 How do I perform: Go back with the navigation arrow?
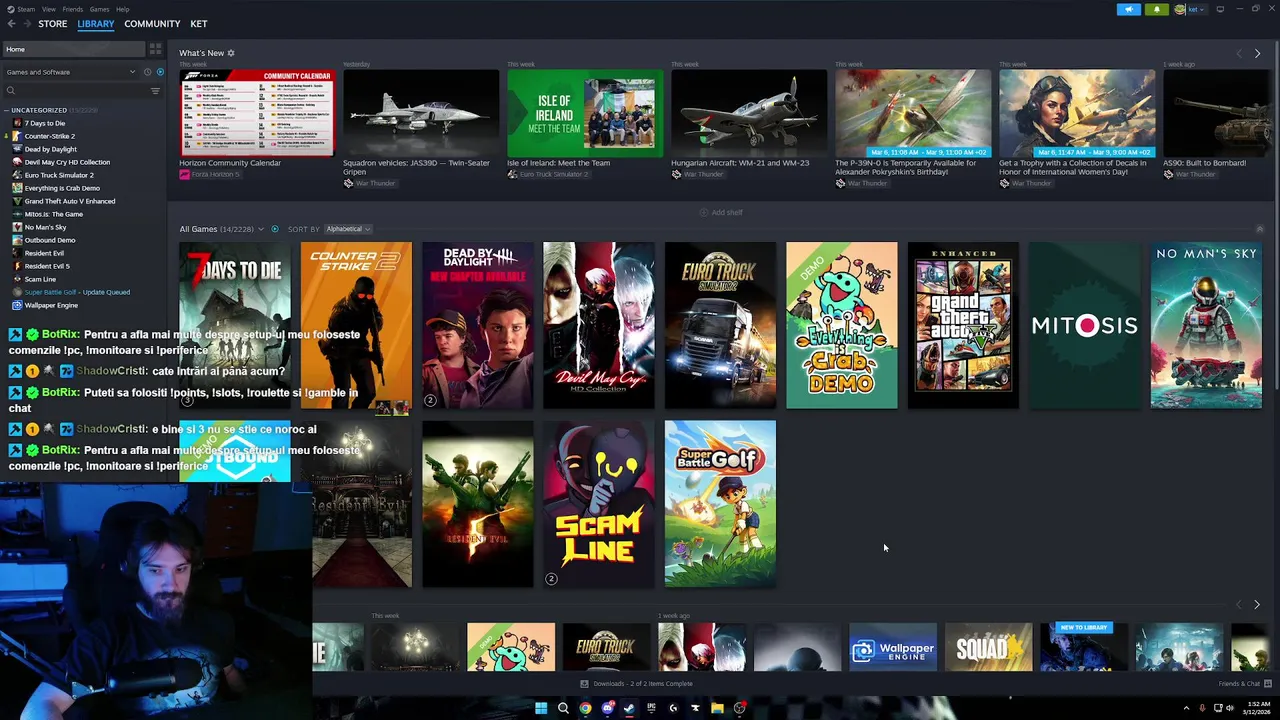pos(12,24)
